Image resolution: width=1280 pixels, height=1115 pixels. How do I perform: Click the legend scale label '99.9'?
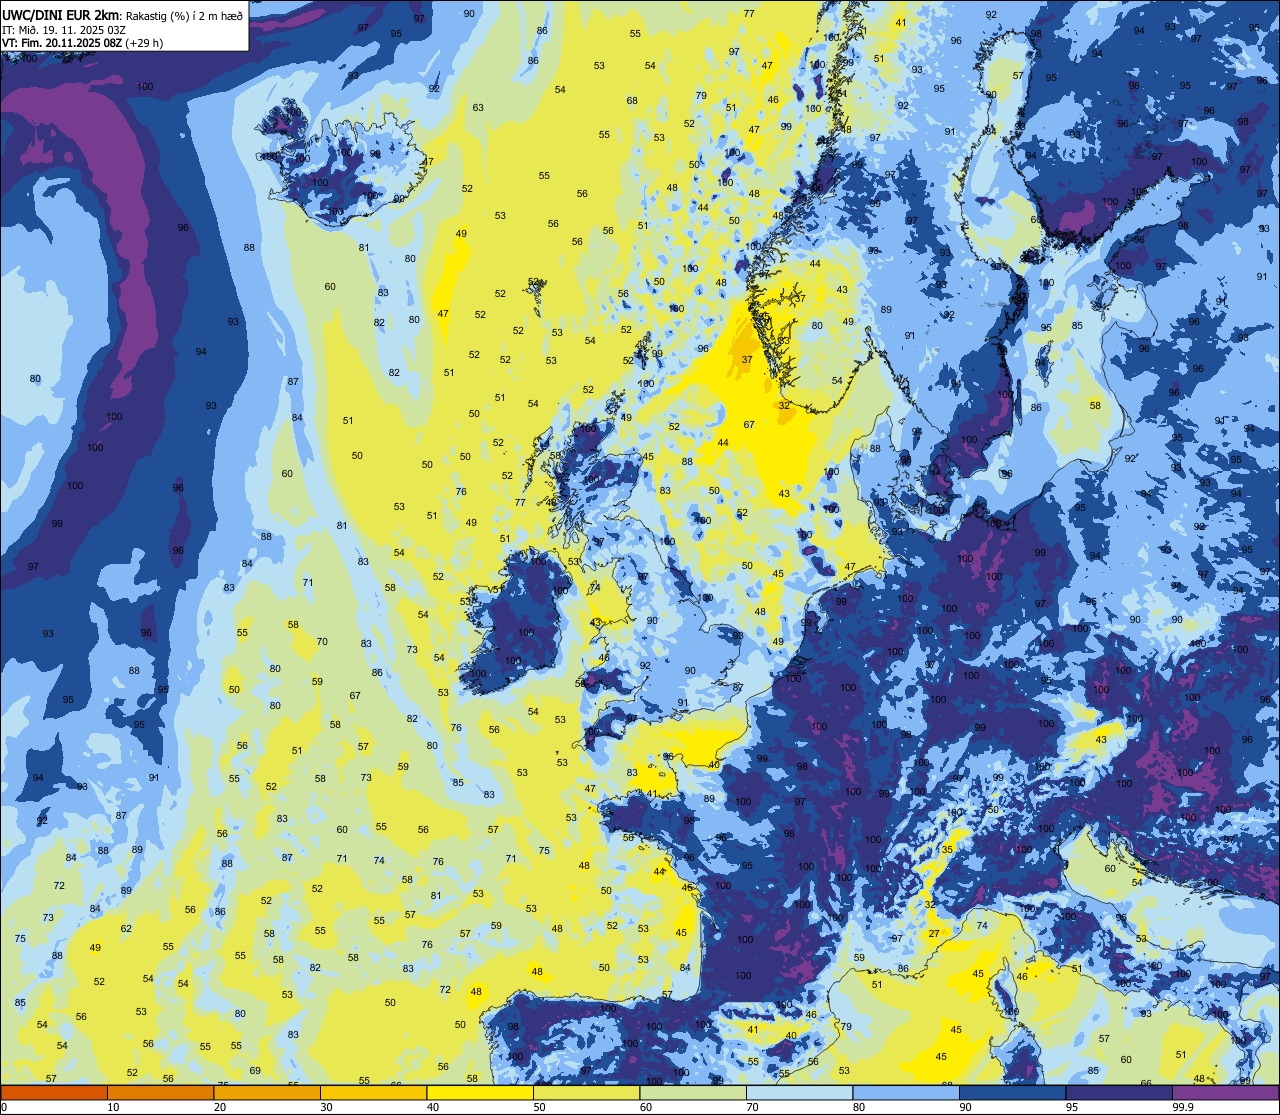1184,1107
